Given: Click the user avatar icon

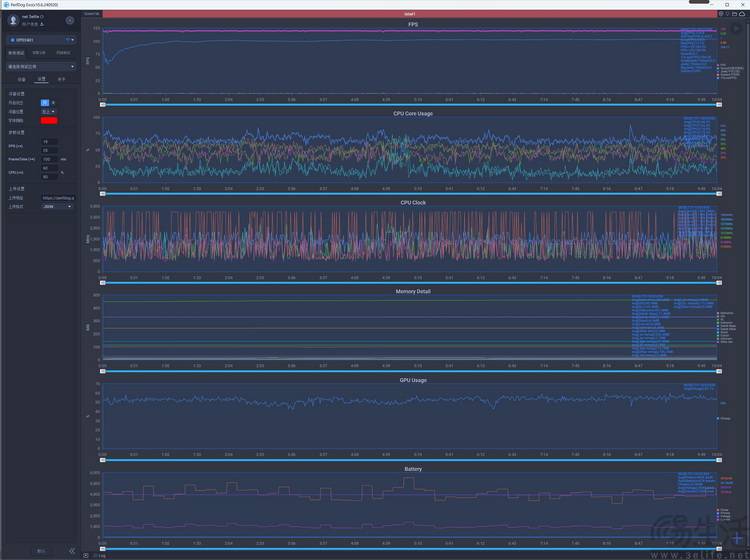Looking at the screenshot, I should pyautogui.click(x=14, y=19).
